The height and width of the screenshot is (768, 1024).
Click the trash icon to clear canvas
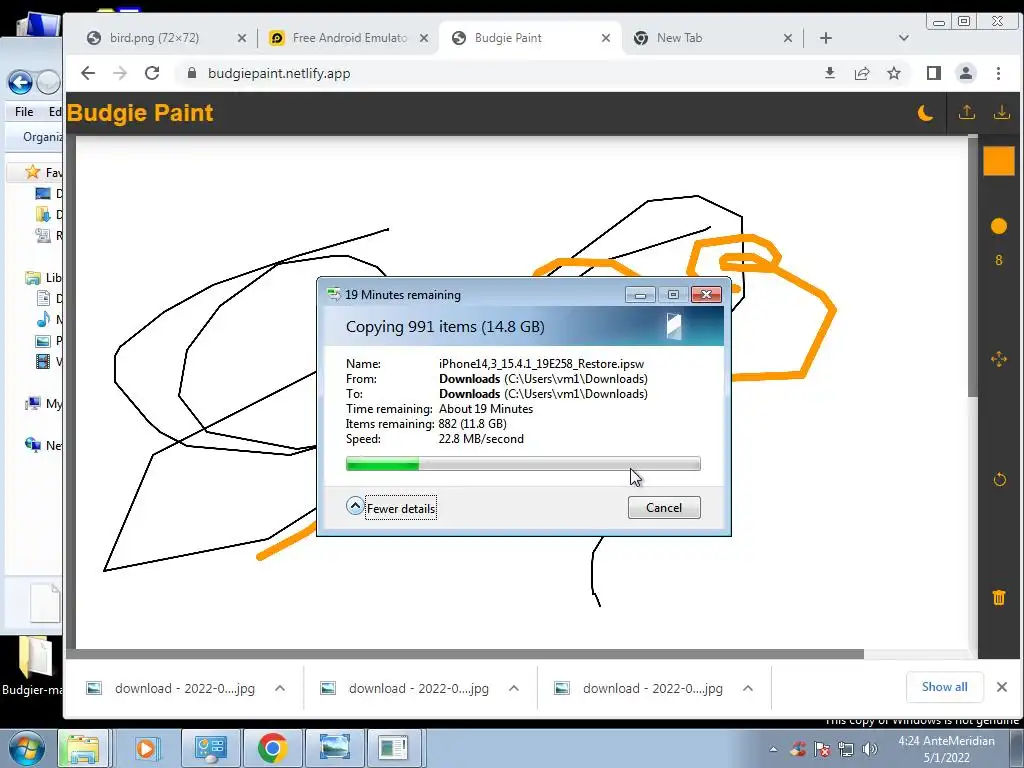[x=999, y=597]
